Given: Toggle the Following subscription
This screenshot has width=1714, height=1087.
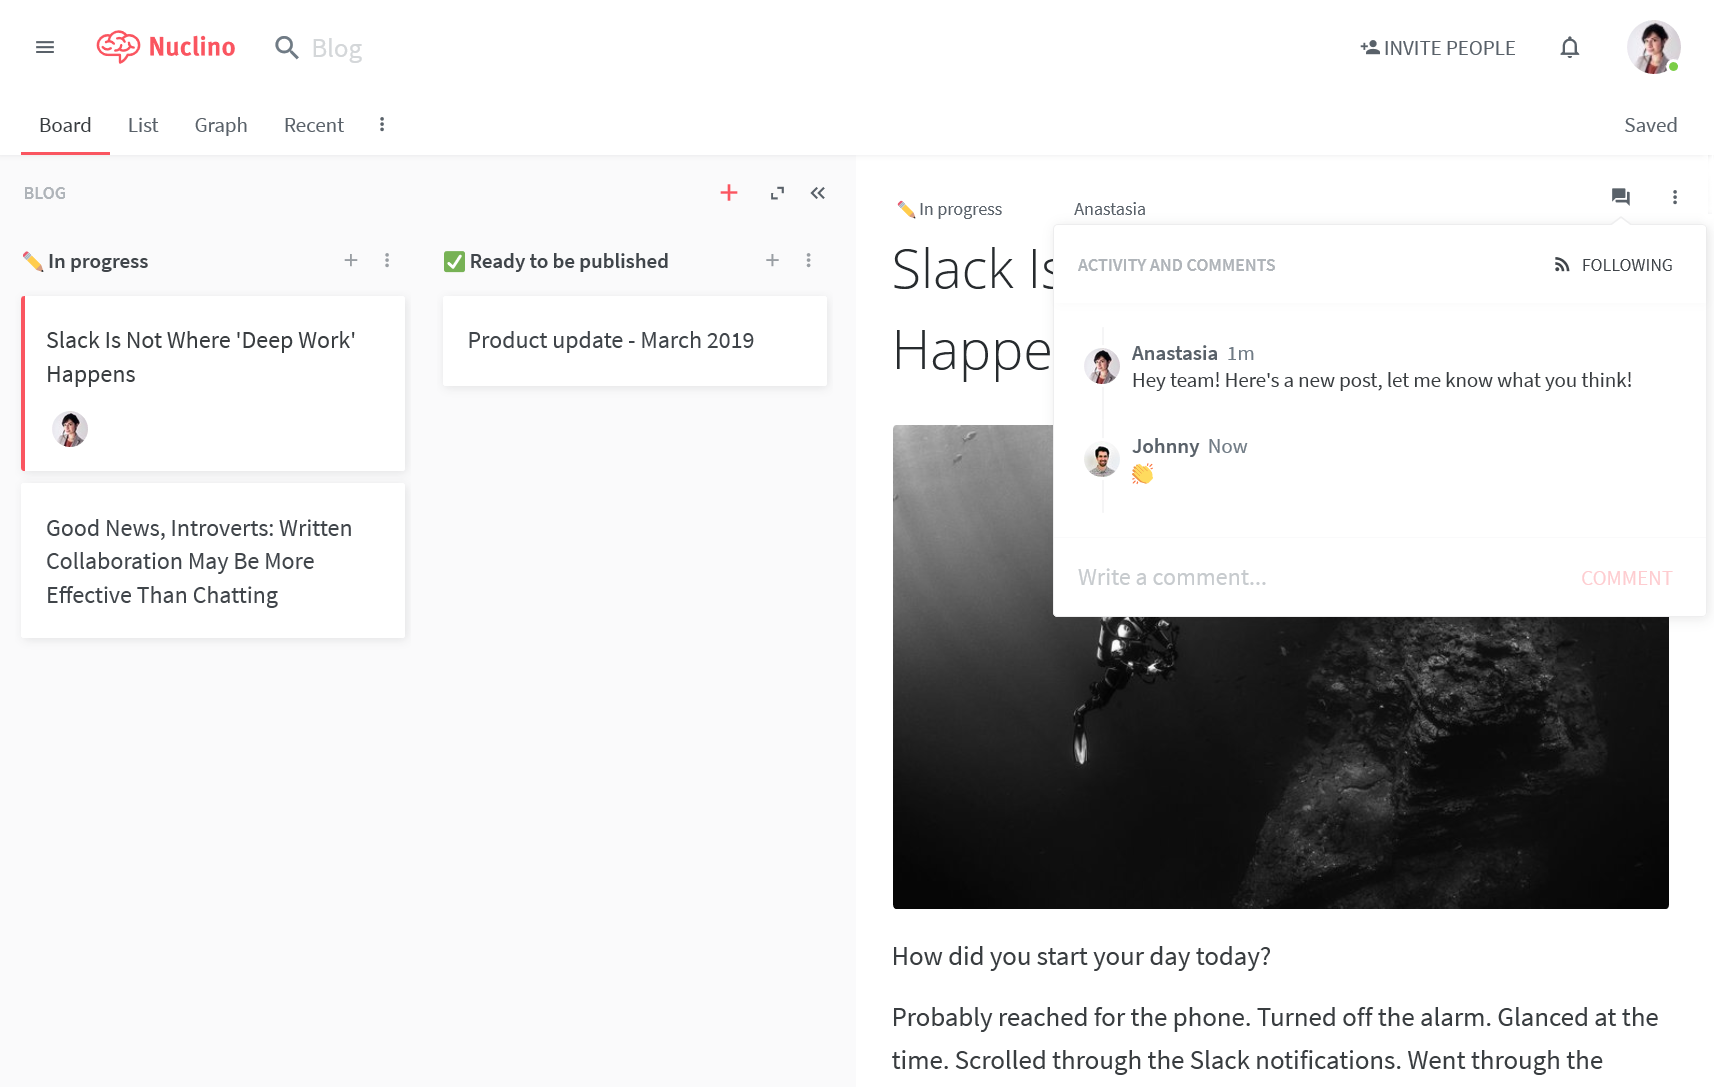Looking at the screenshot, I should tap(1613, 265).
